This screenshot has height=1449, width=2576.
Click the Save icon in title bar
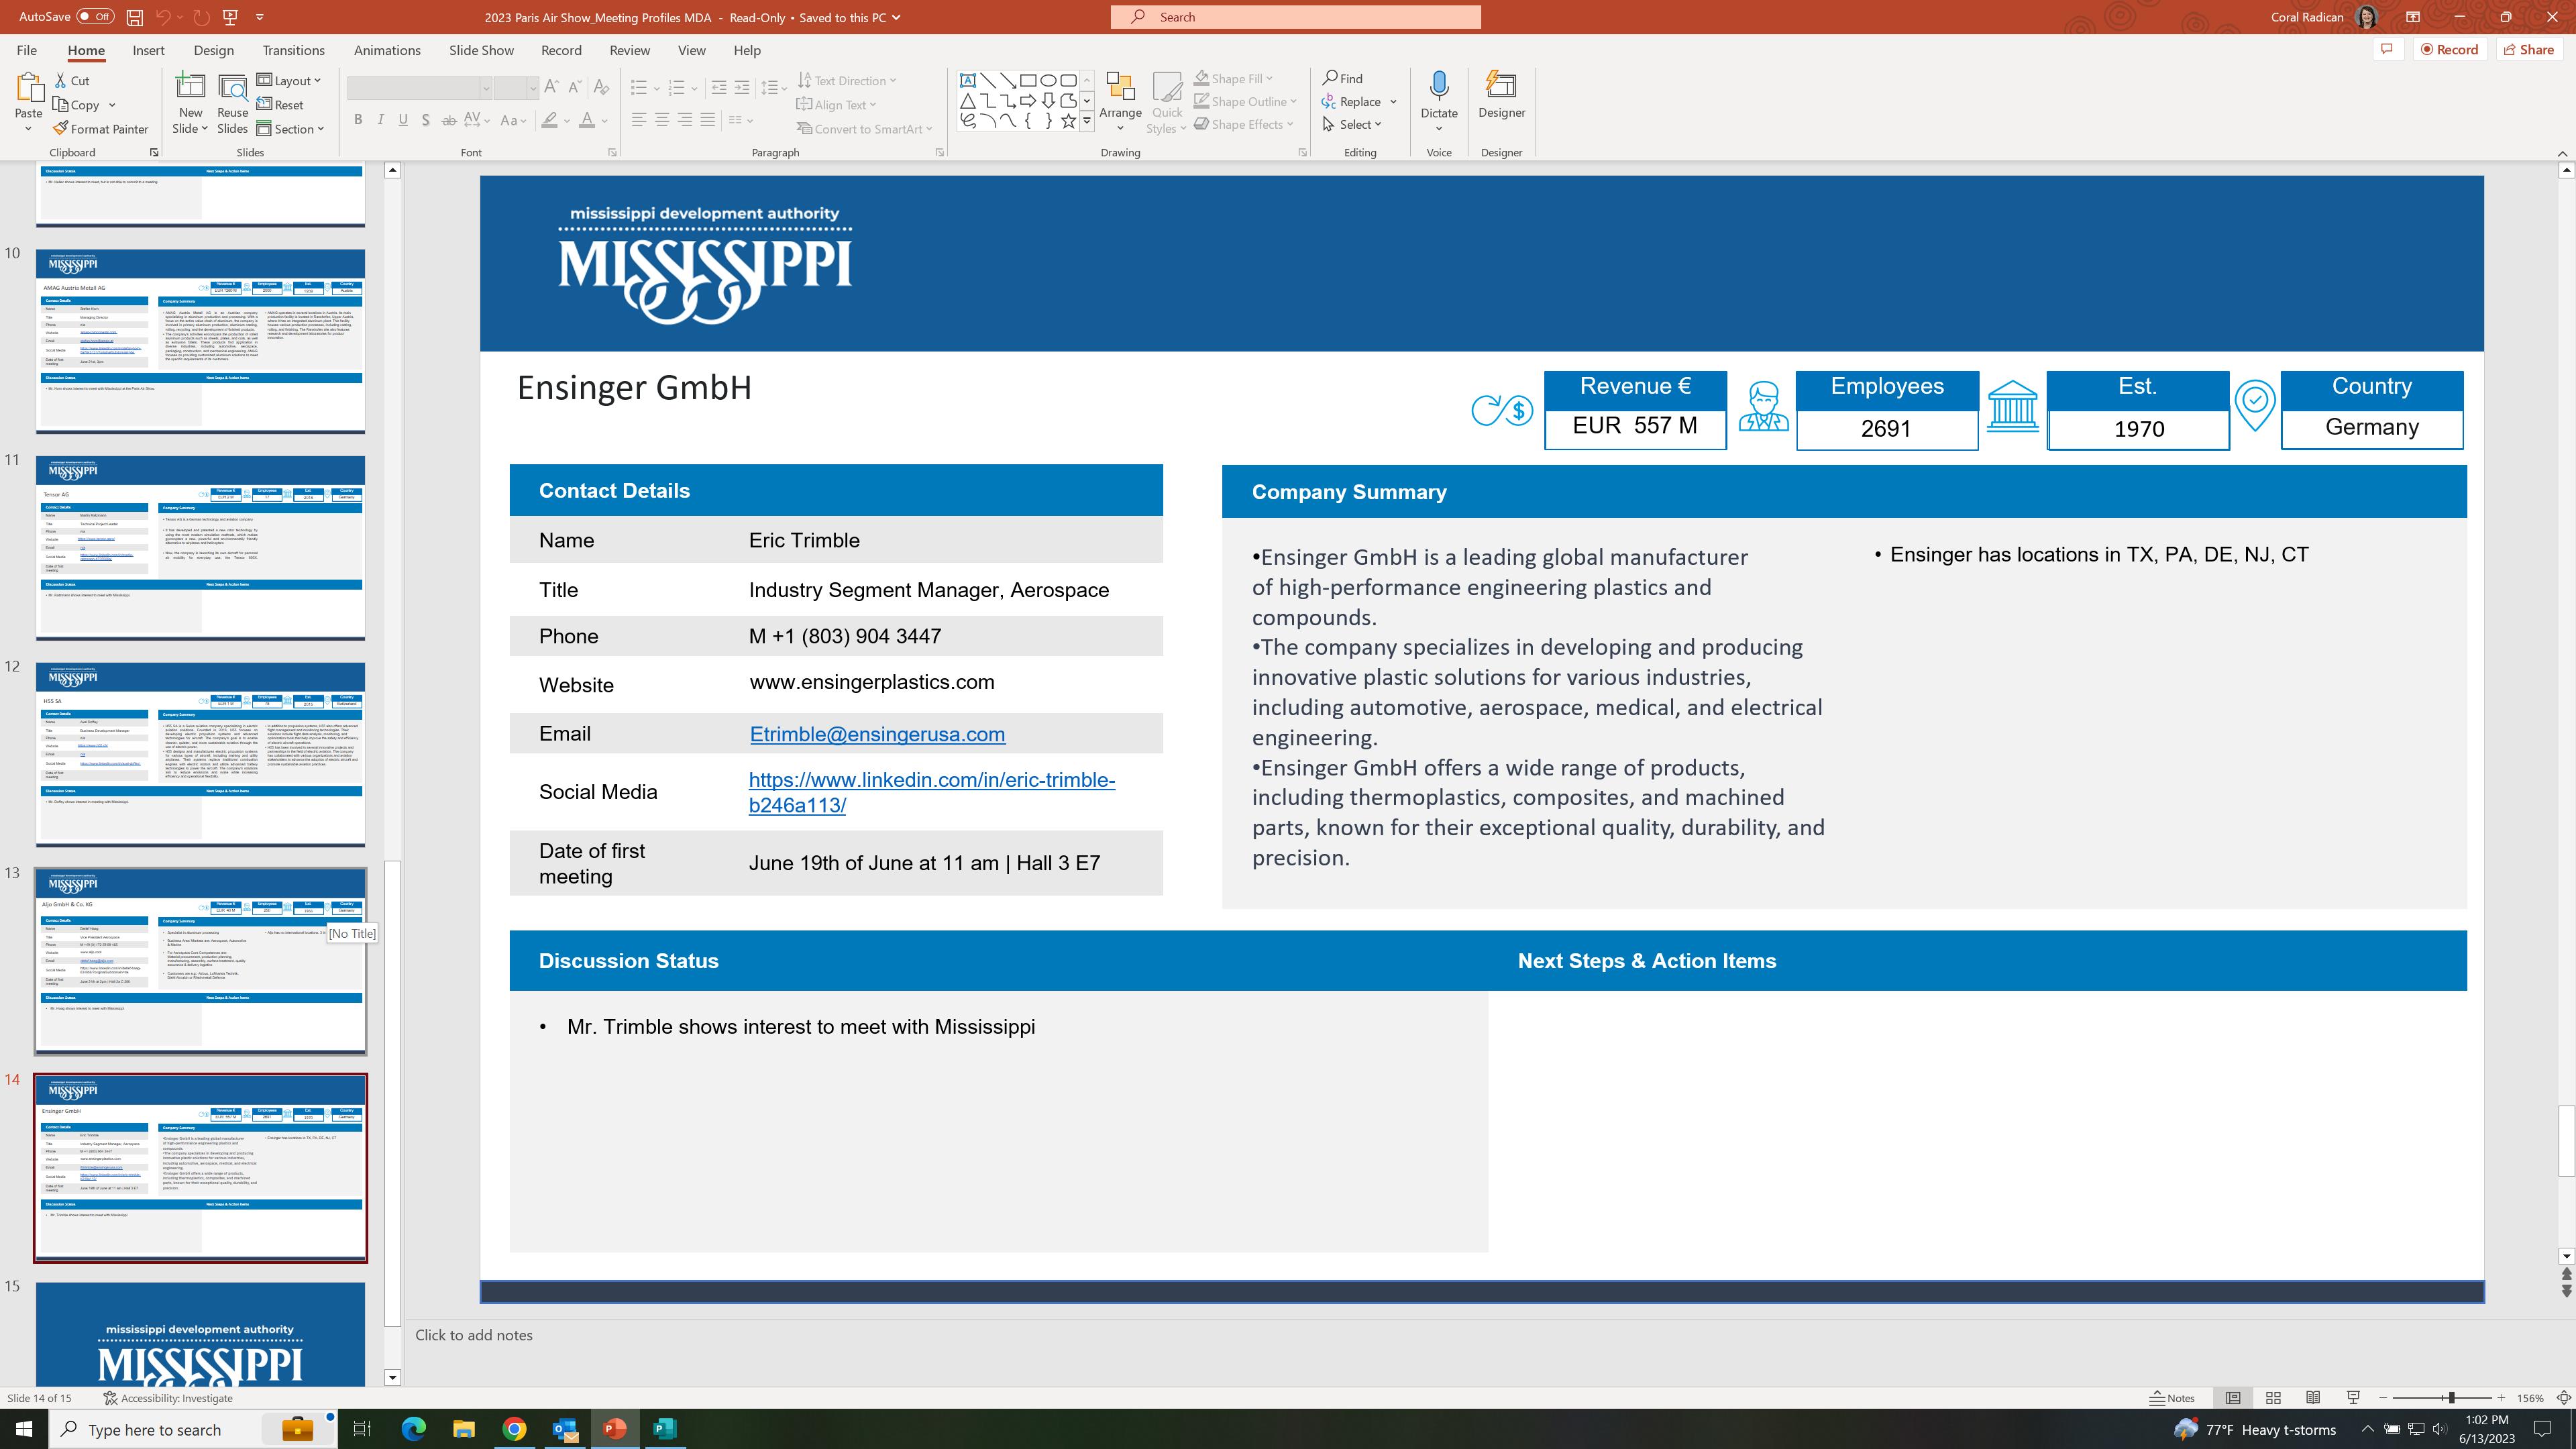(134, 17)
